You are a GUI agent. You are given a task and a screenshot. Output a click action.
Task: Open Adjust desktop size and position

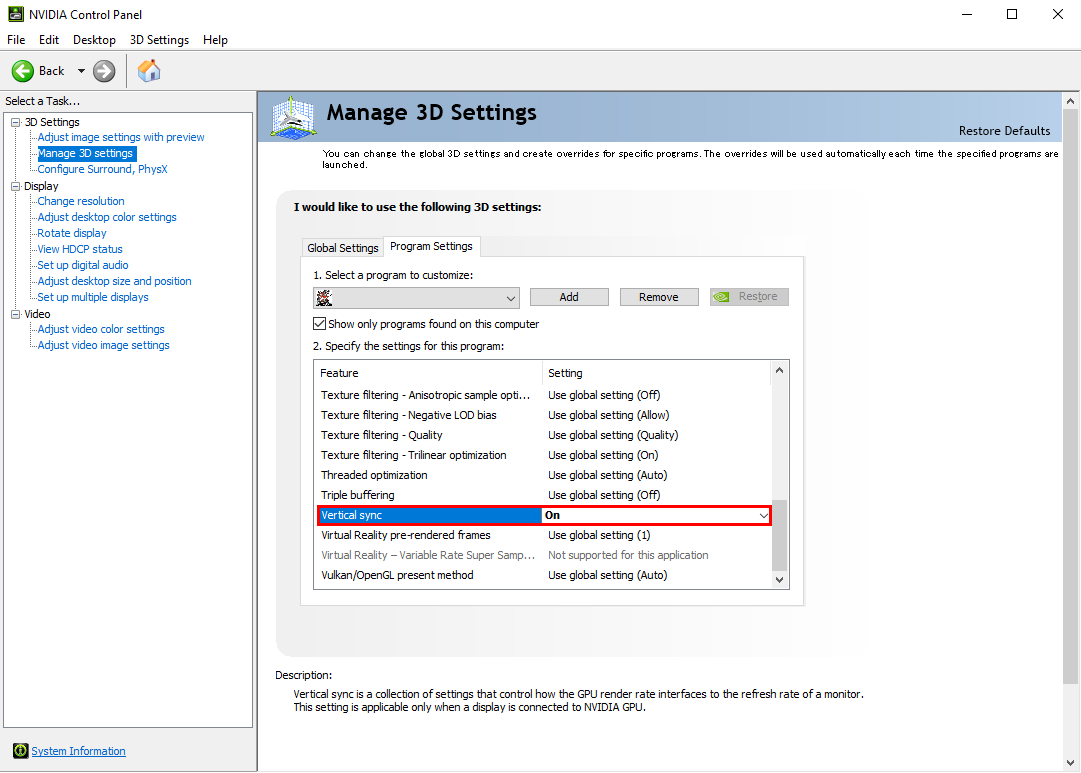(114, 281)
